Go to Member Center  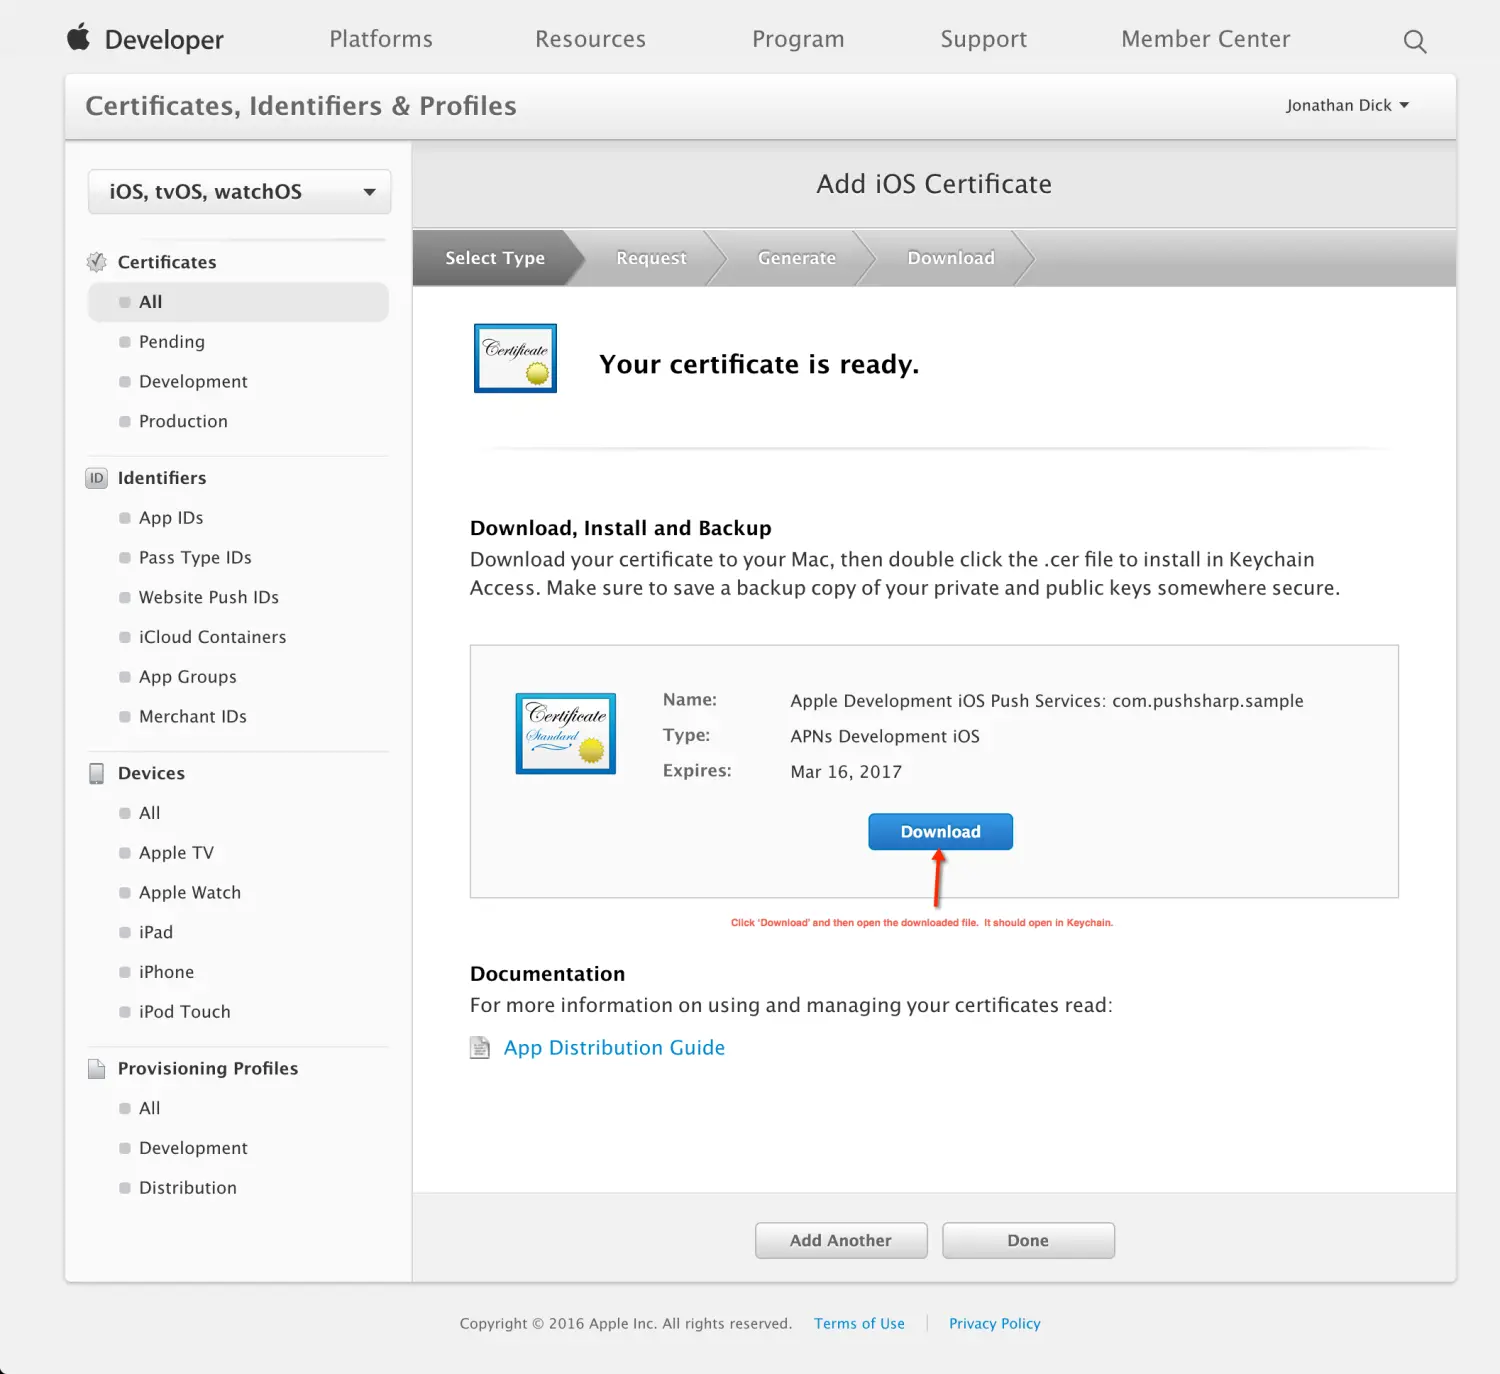tap(1205, 39)
